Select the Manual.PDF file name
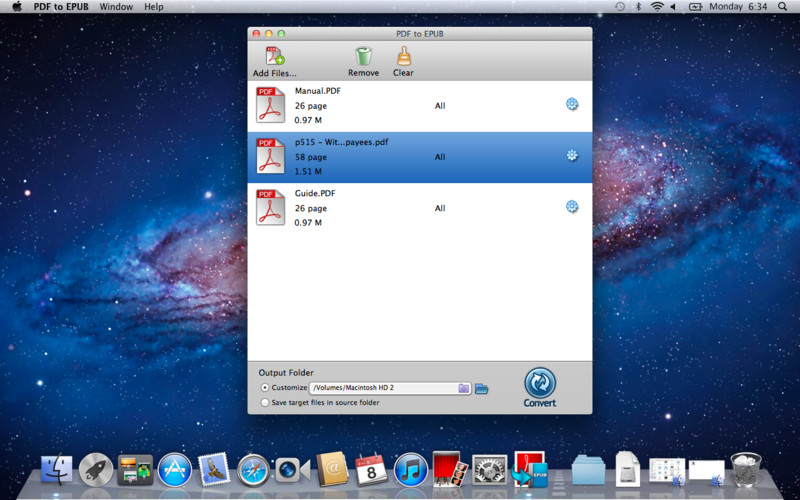Viewport: 800px width, 500px height. (x=317, y=91)
